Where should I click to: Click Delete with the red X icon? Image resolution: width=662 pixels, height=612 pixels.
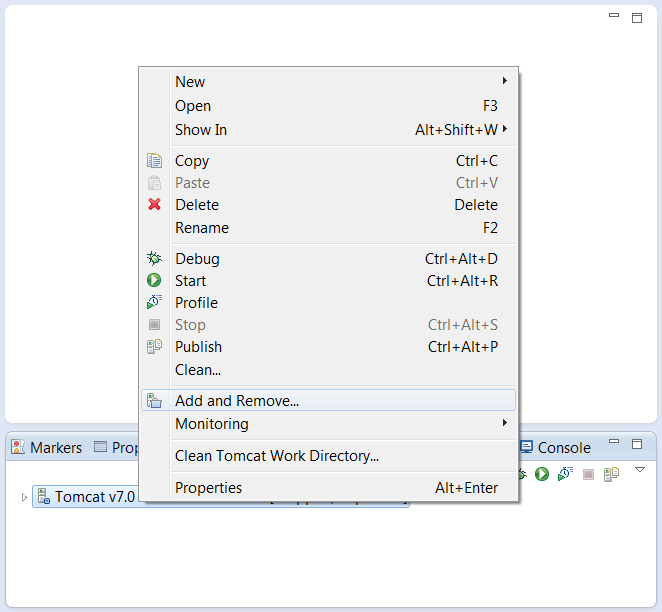tap(196, 205)
